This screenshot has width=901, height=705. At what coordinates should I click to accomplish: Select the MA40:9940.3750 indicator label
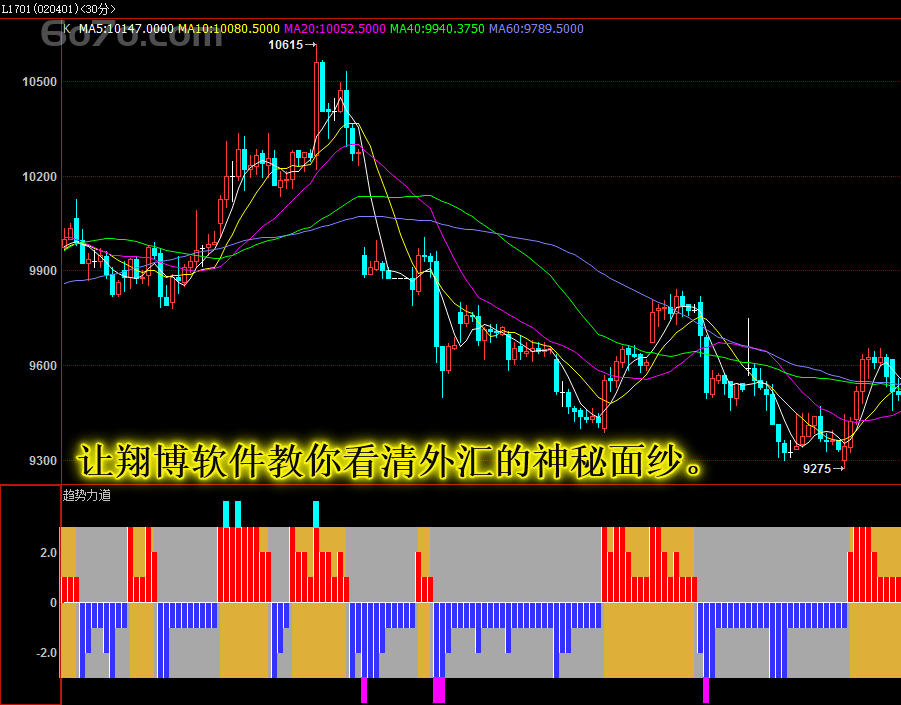click(x=437, y=29)
